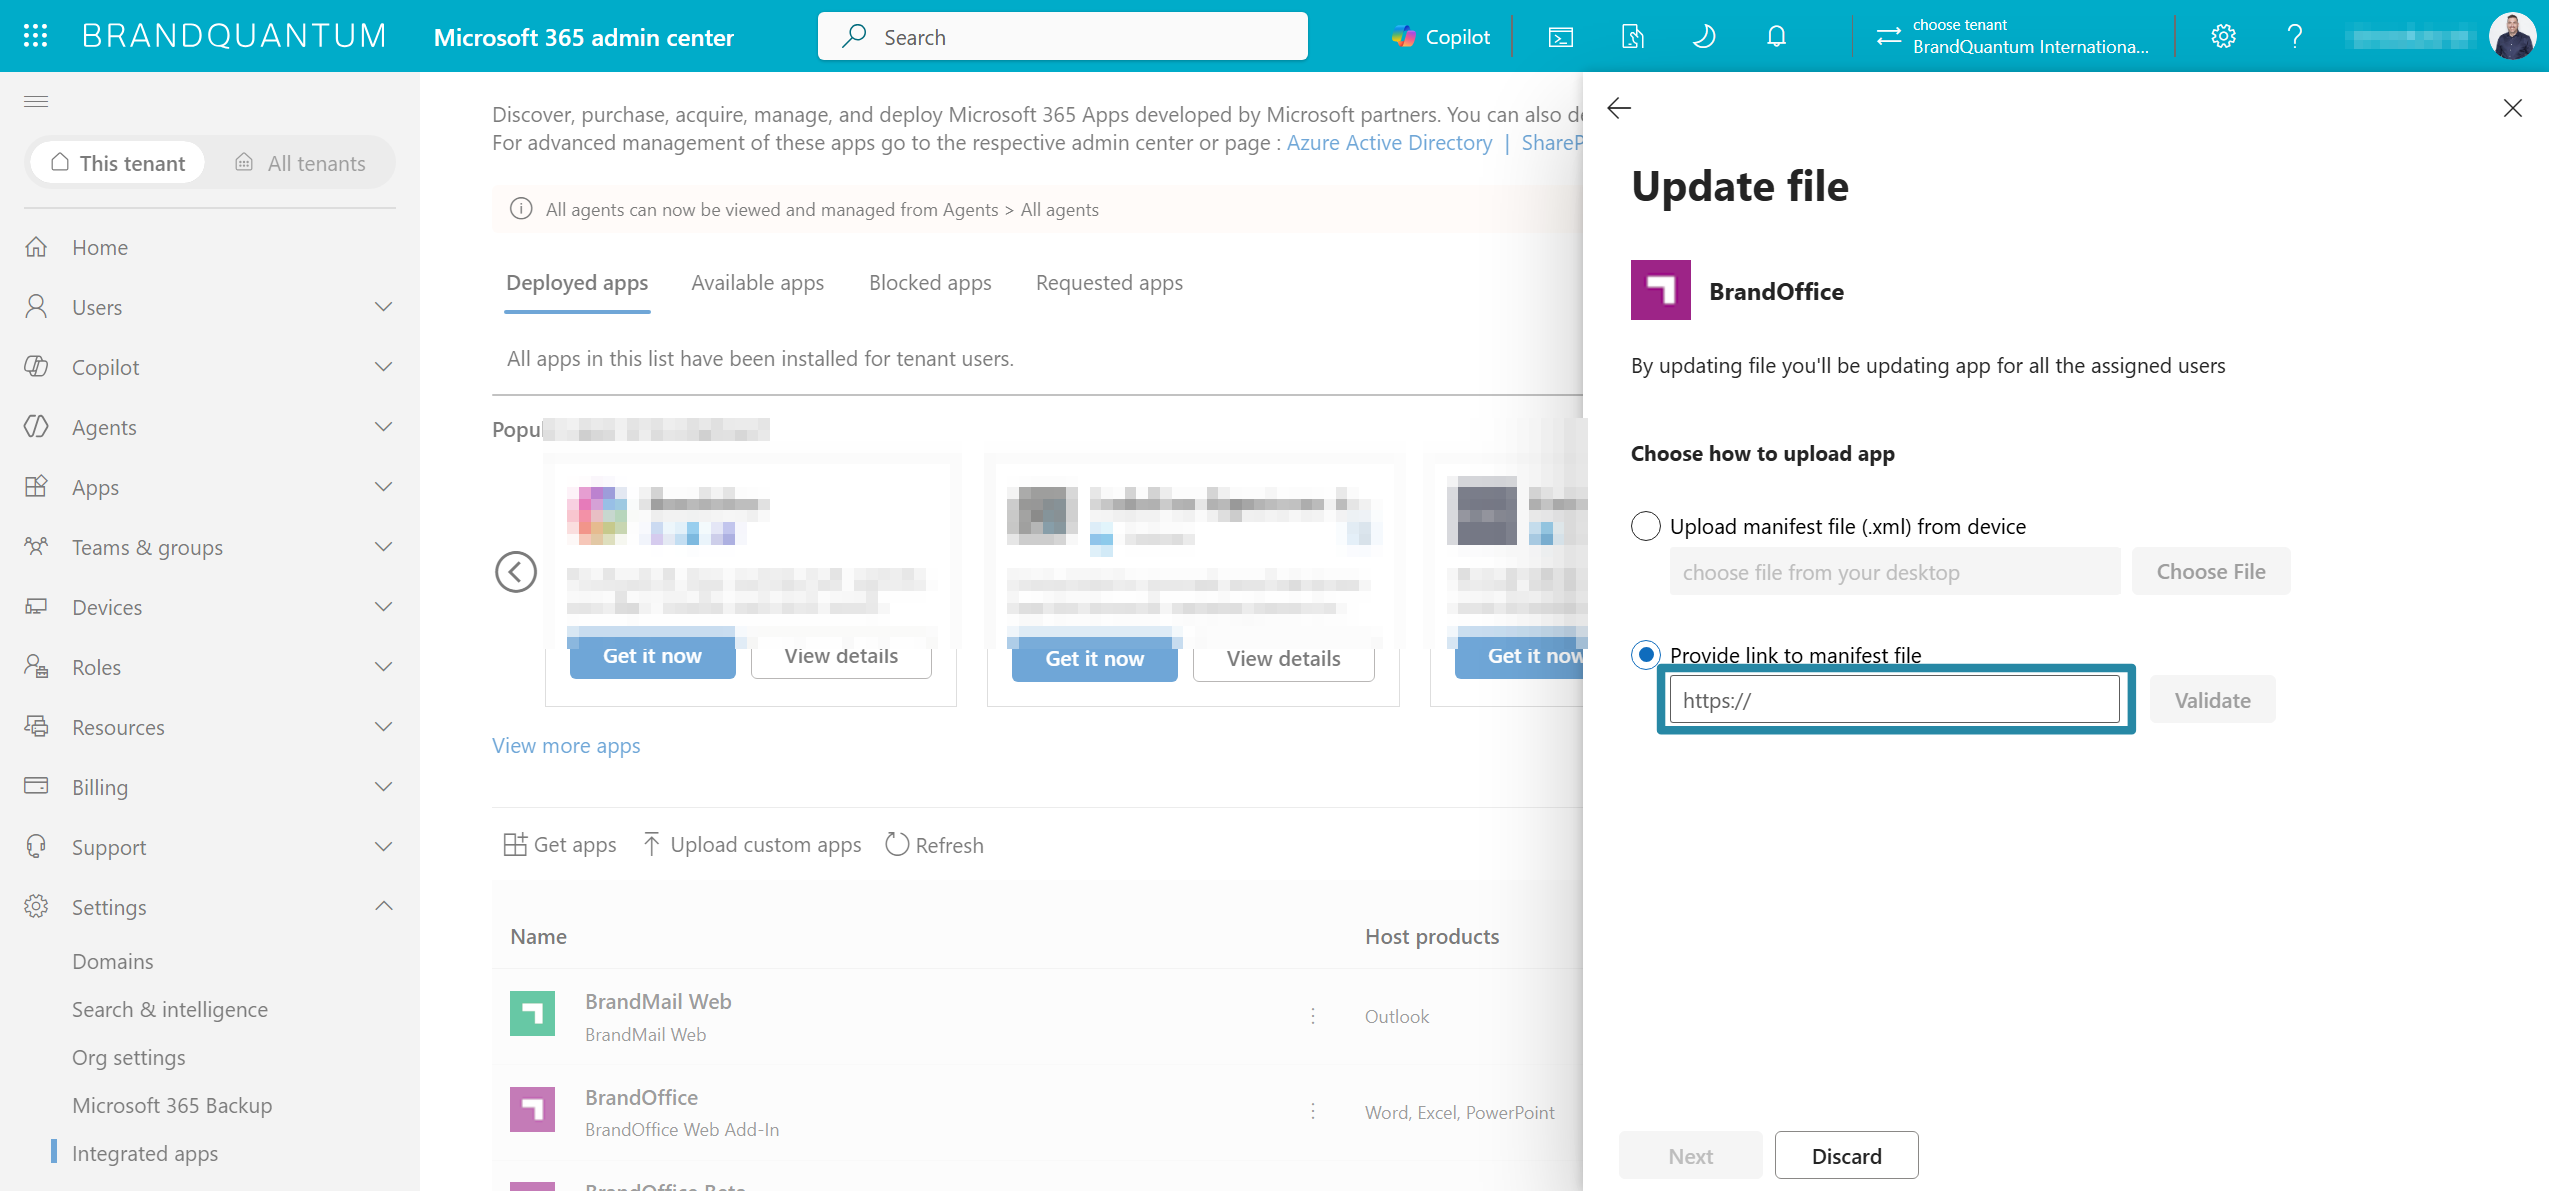
Task: Open the app launcher waffle icon
Action: point(36,36)
